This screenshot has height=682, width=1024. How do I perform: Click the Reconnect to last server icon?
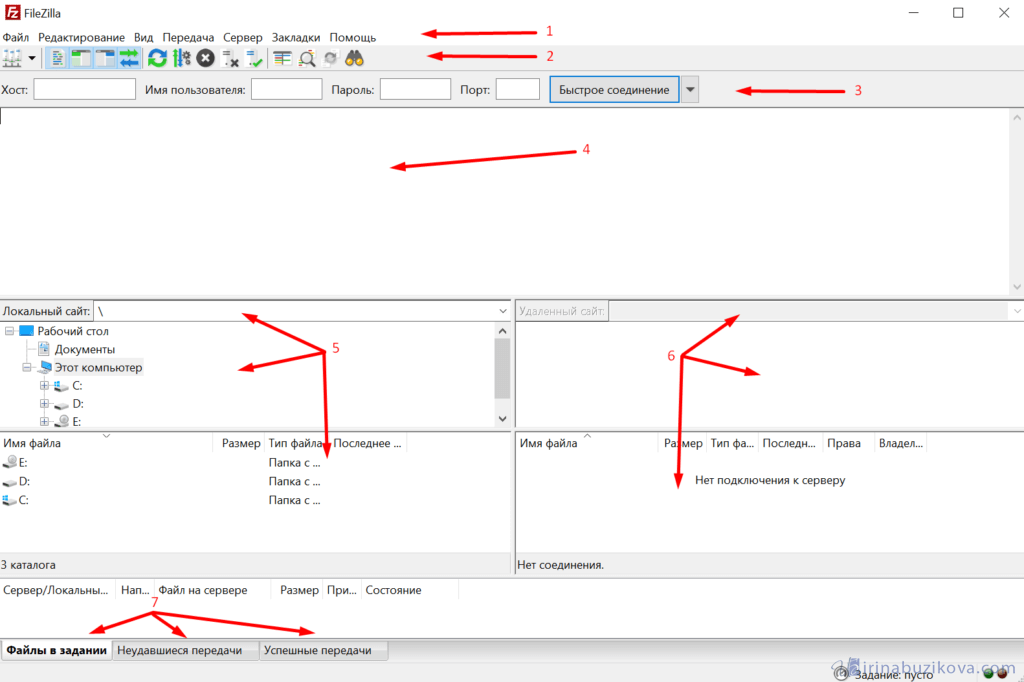click(254, 58)
